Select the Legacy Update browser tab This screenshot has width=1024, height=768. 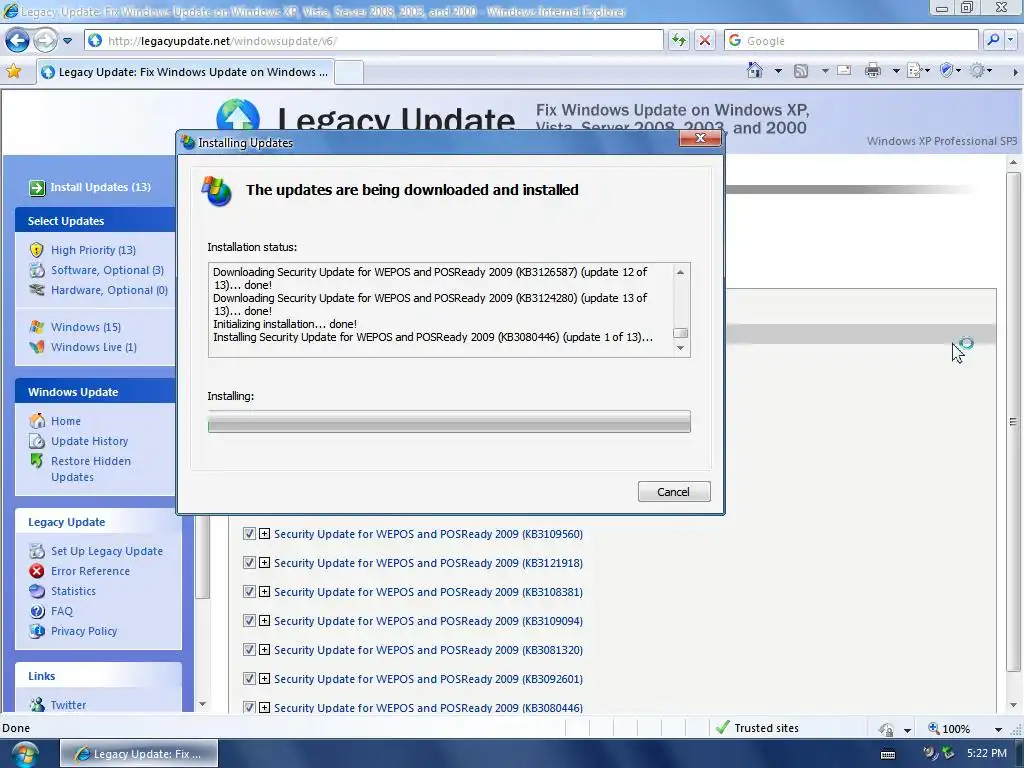(x=185, y=72)
